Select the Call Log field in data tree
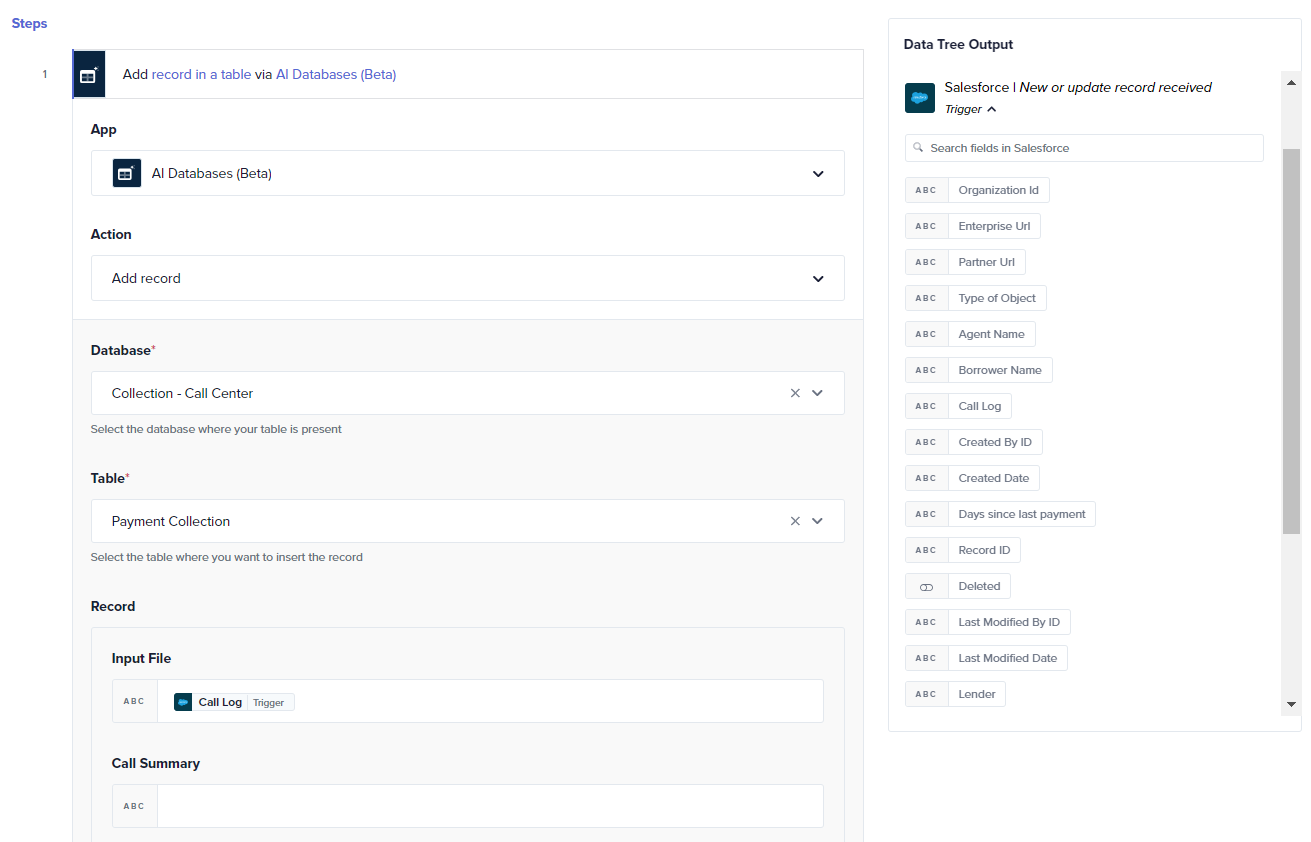This screenshot has width=1311, height=842. point(958,406)
